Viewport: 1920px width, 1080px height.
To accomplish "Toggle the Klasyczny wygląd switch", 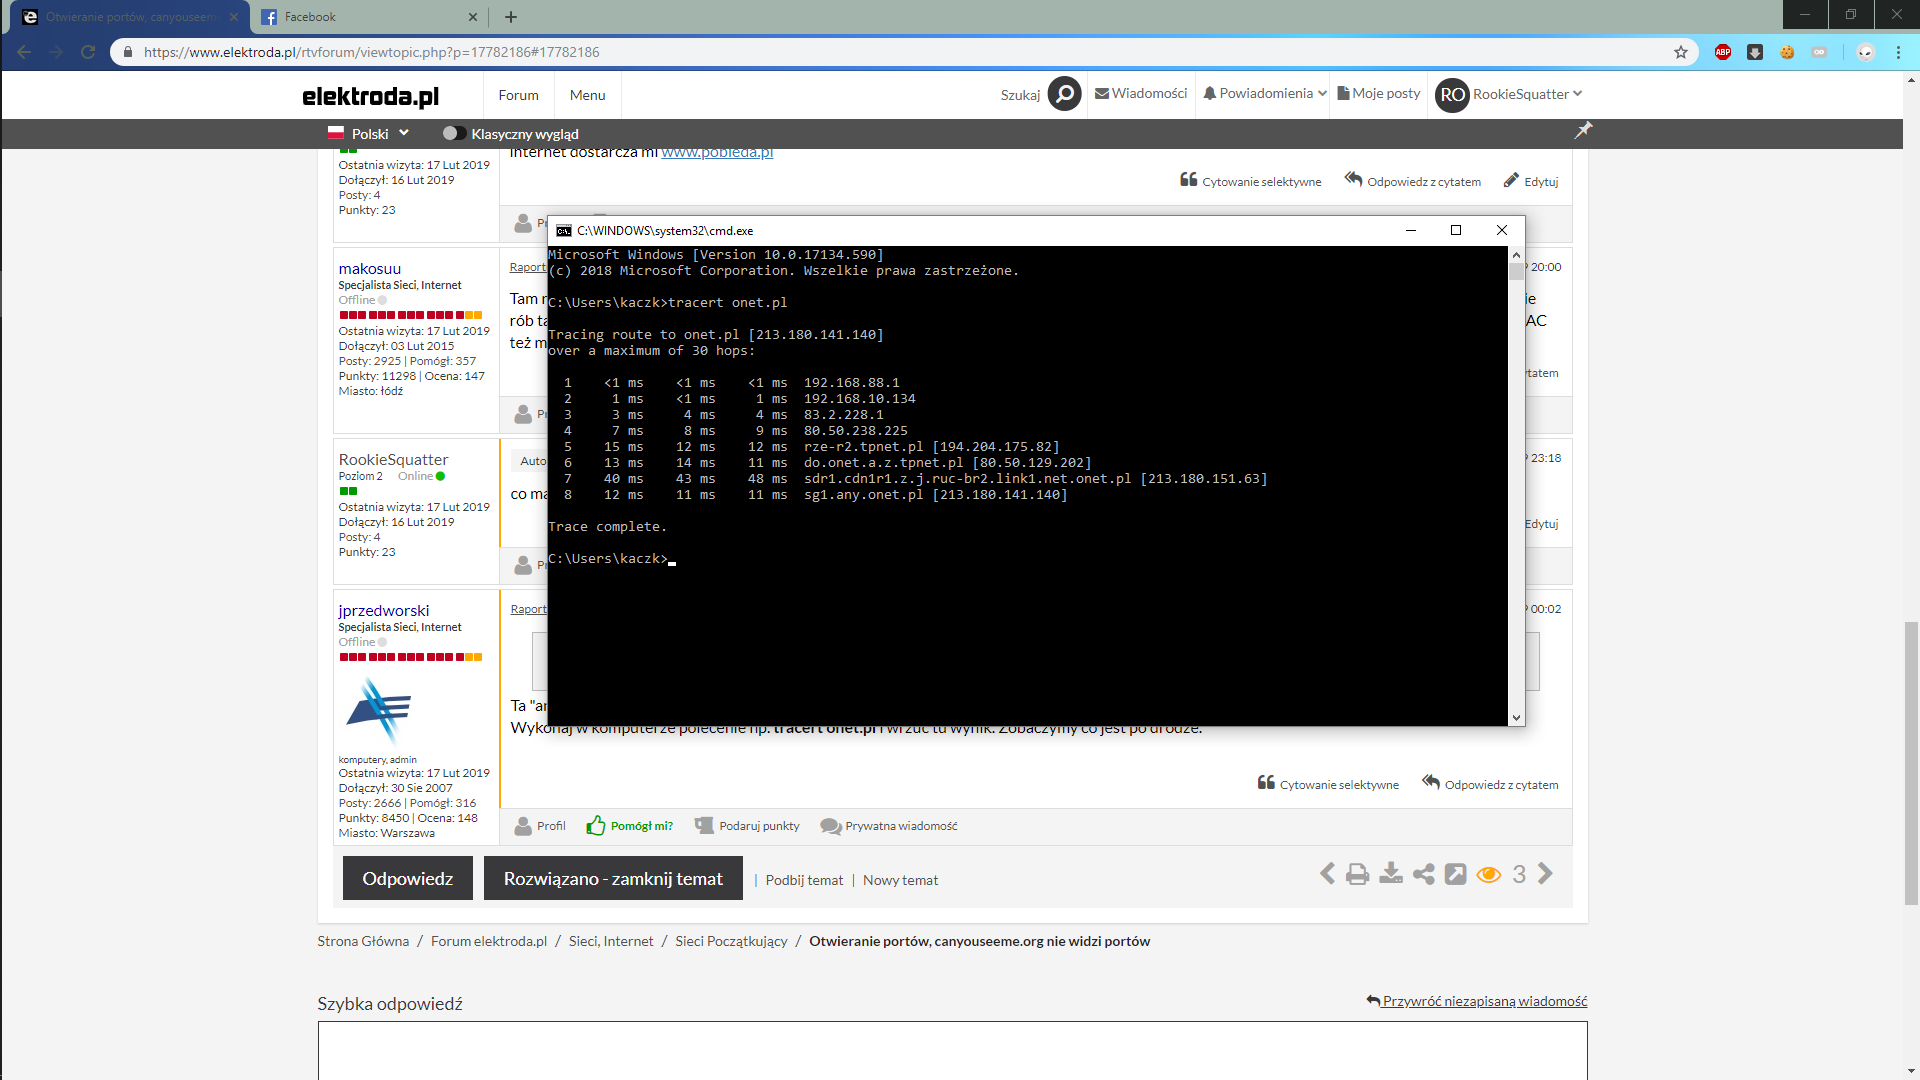I will coord(453,133).
